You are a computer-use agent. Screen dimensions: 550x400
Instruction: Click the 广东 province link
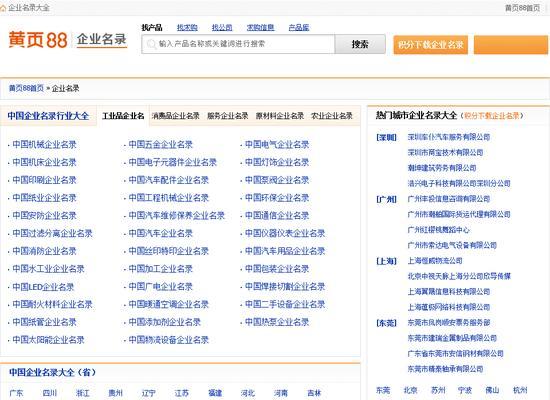[x=16, y=393]
